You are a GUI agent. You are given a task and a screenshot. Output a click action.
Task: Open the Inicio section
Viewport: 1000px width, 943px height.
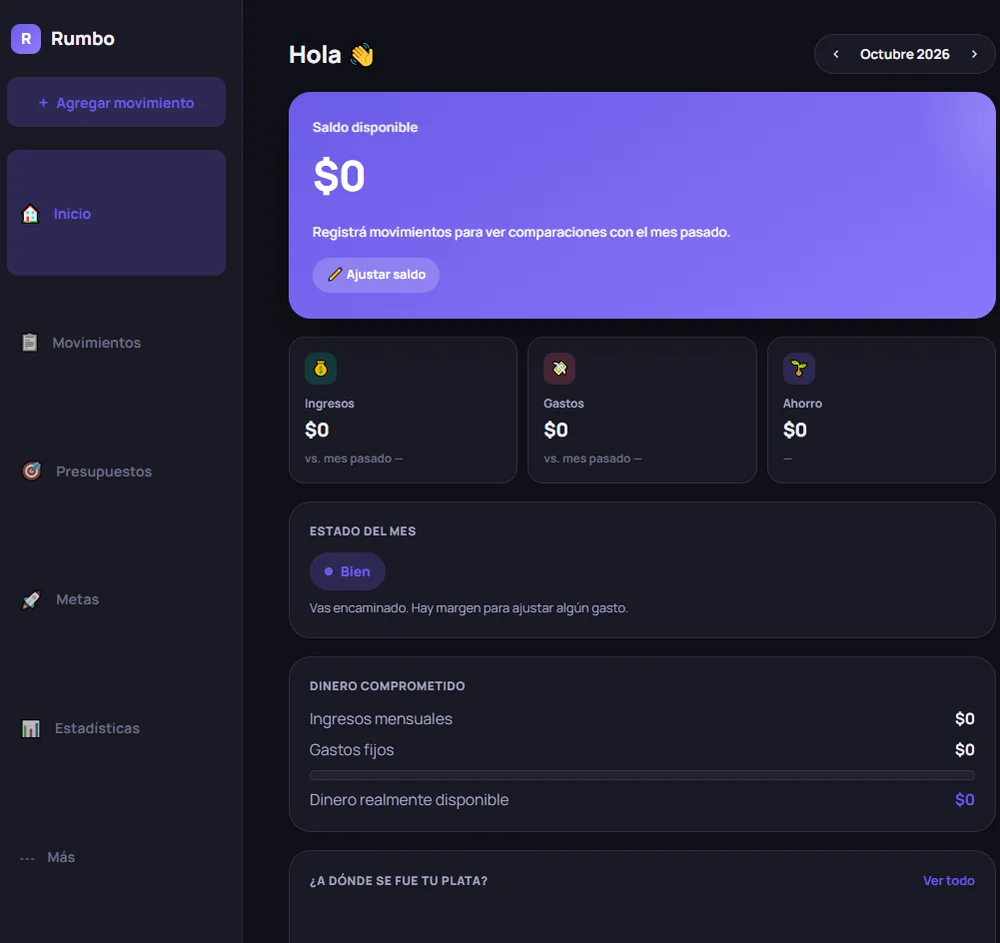[x=116, y=213]
